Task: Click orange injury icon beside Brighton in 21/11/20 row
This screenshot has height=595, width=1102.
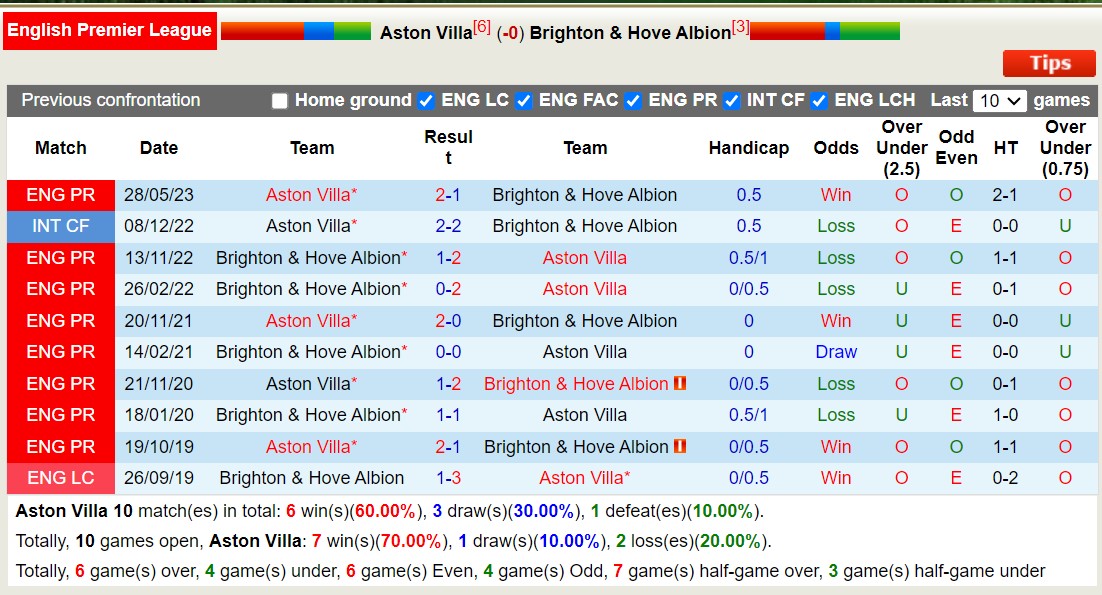Action: (x=679, y=384)
